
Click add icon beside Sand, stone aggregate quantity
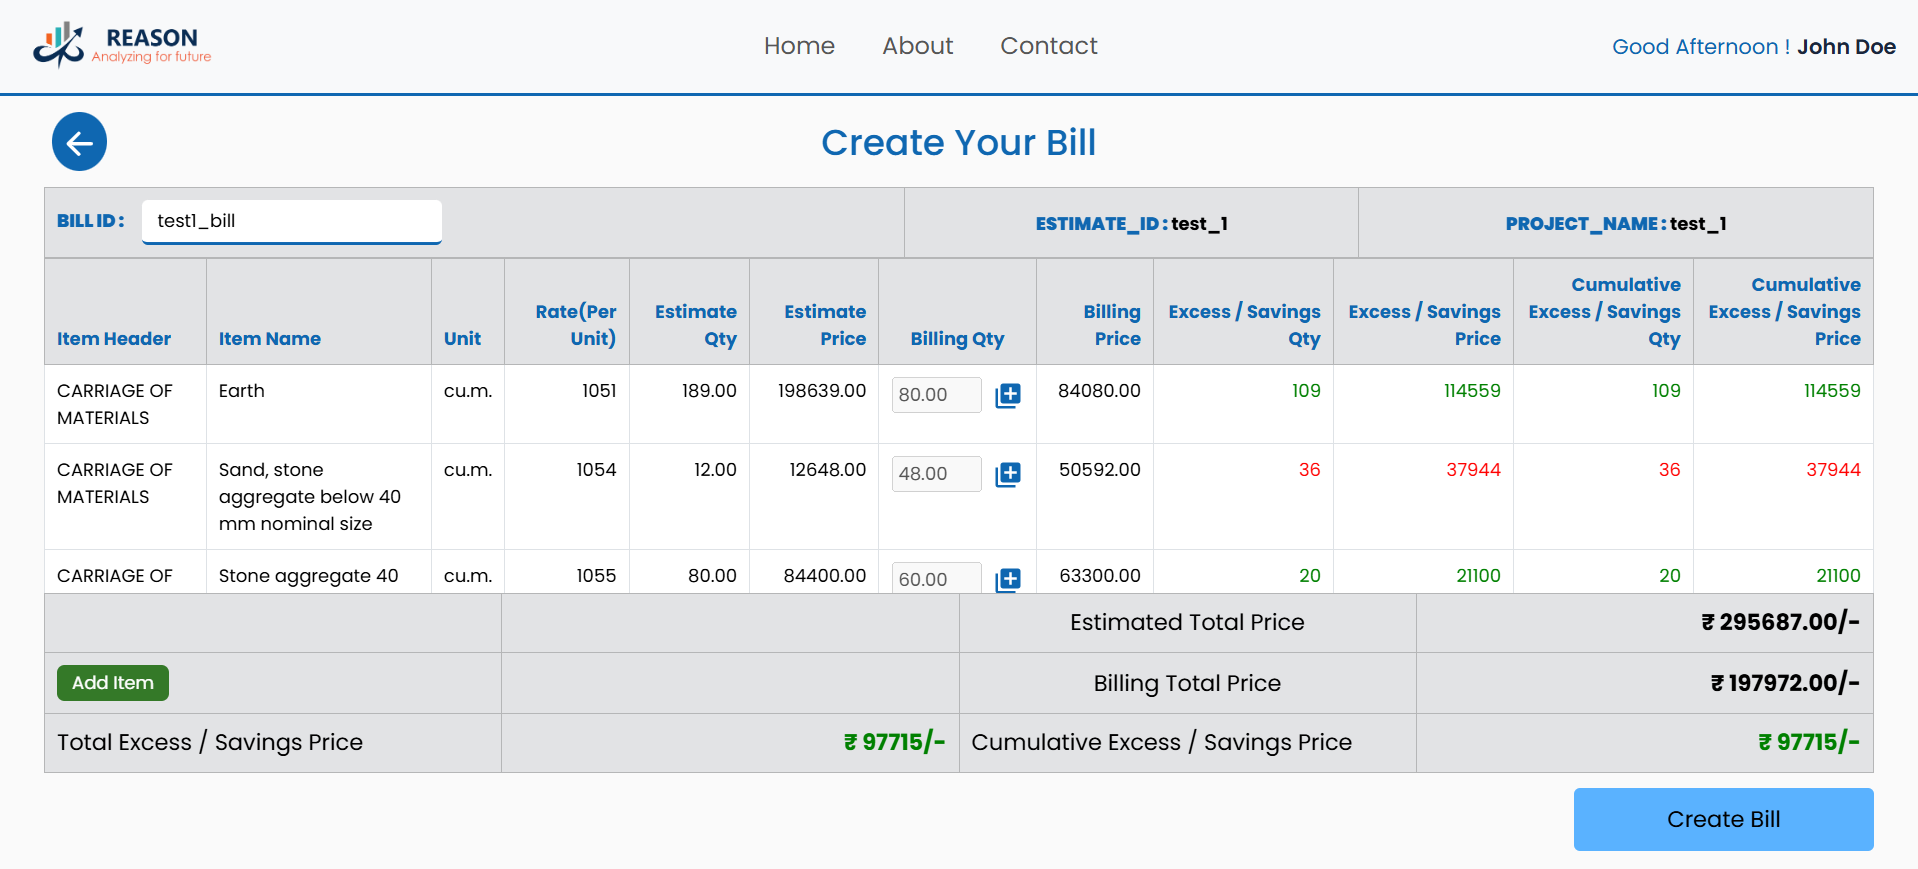point(1007,474)
